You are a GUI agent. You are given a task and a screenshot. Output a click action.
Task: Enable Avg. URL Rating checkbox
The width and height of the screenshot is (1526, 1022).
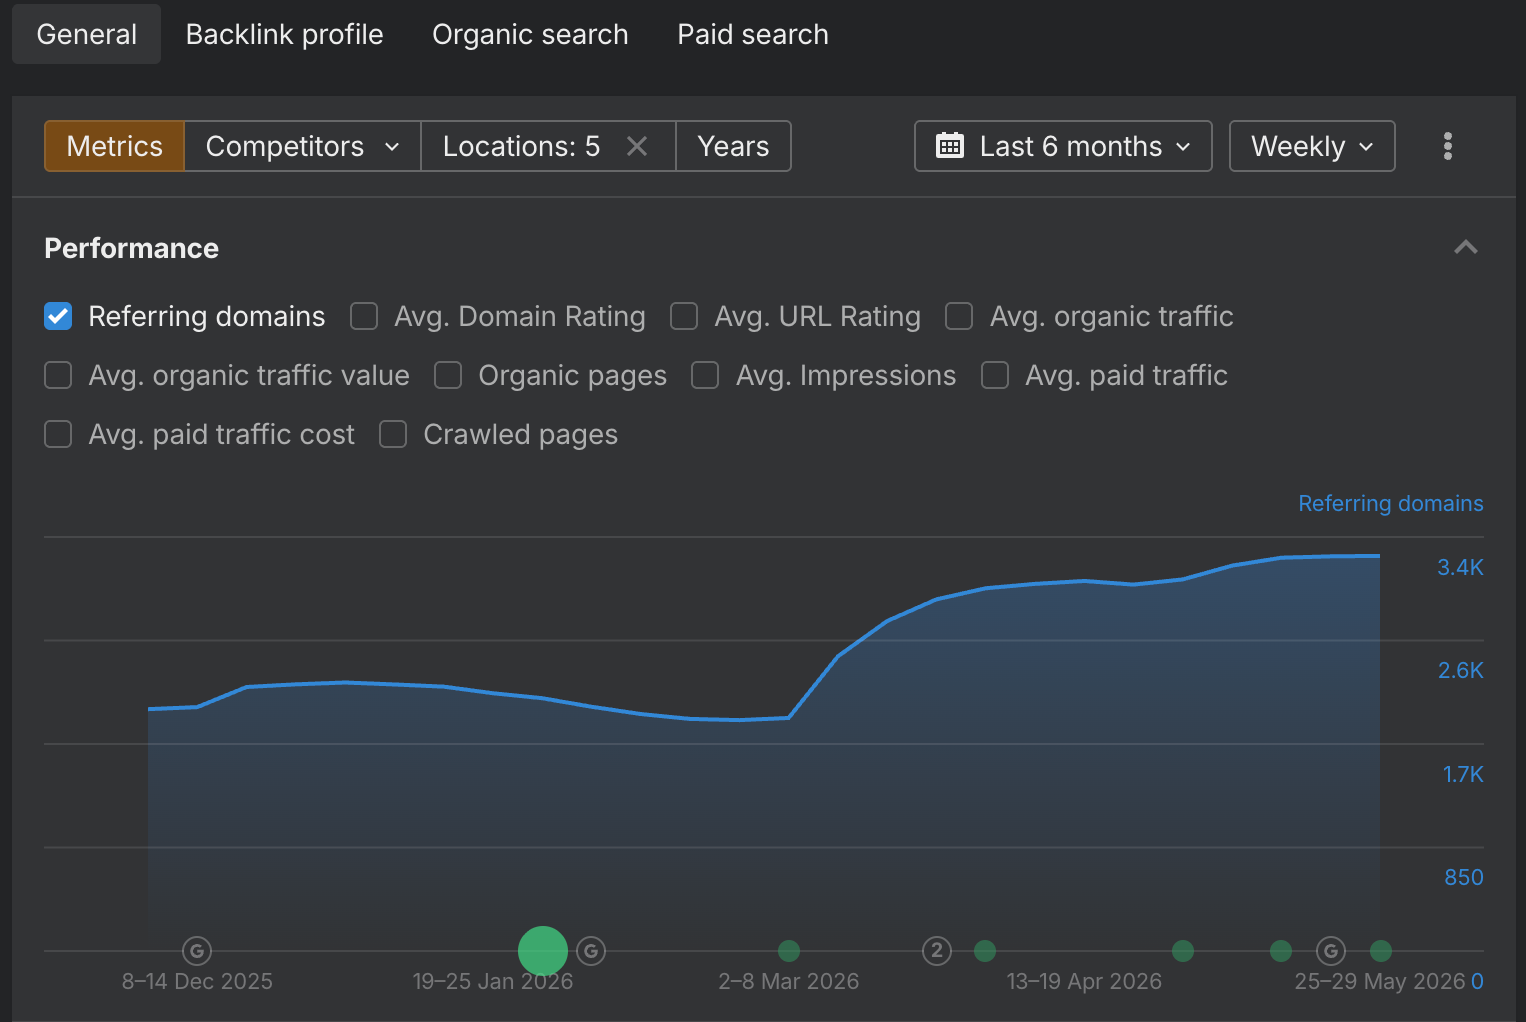(684, 316)
